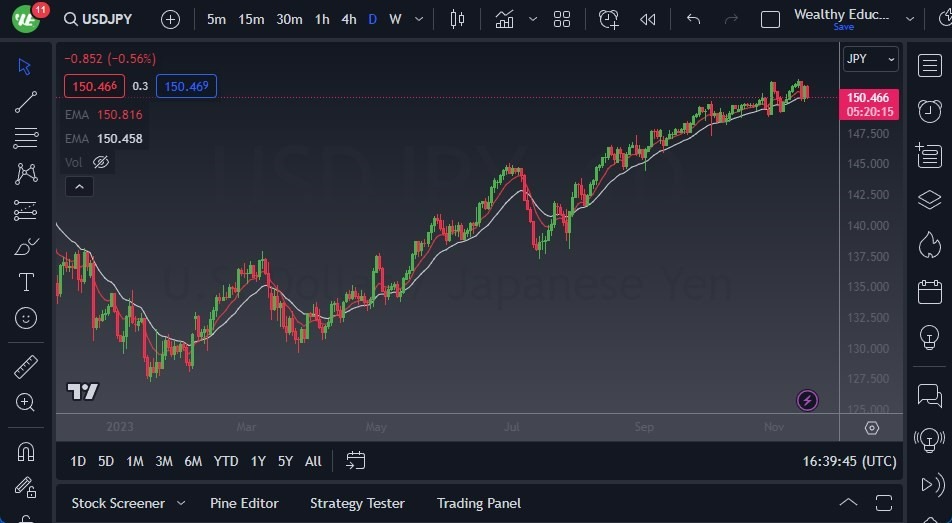
Task: Expand the manage layouts dropdown arrow
Action: [x=910, y=19]
